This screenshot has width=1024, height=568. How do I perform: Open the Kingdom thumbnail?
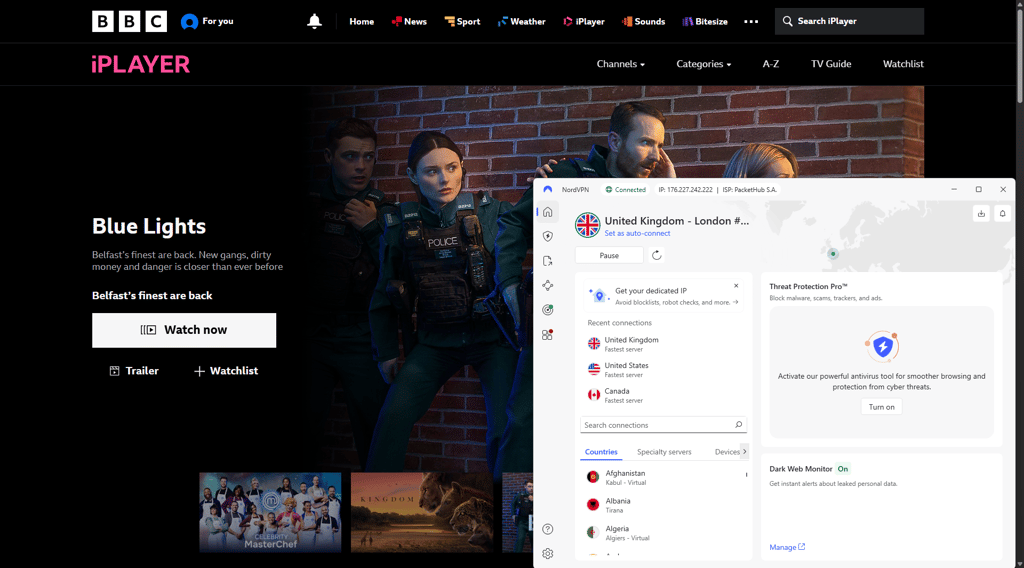(422, 513)
